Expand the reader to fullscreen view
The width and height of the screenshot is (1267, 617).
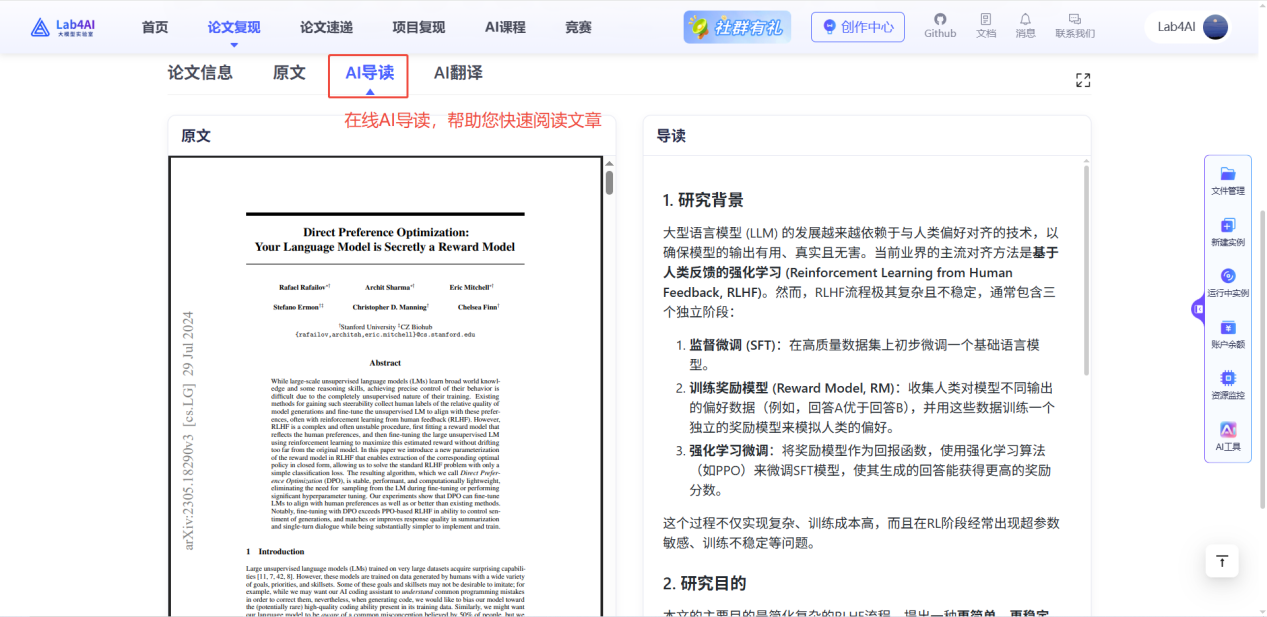point(1083,79)
